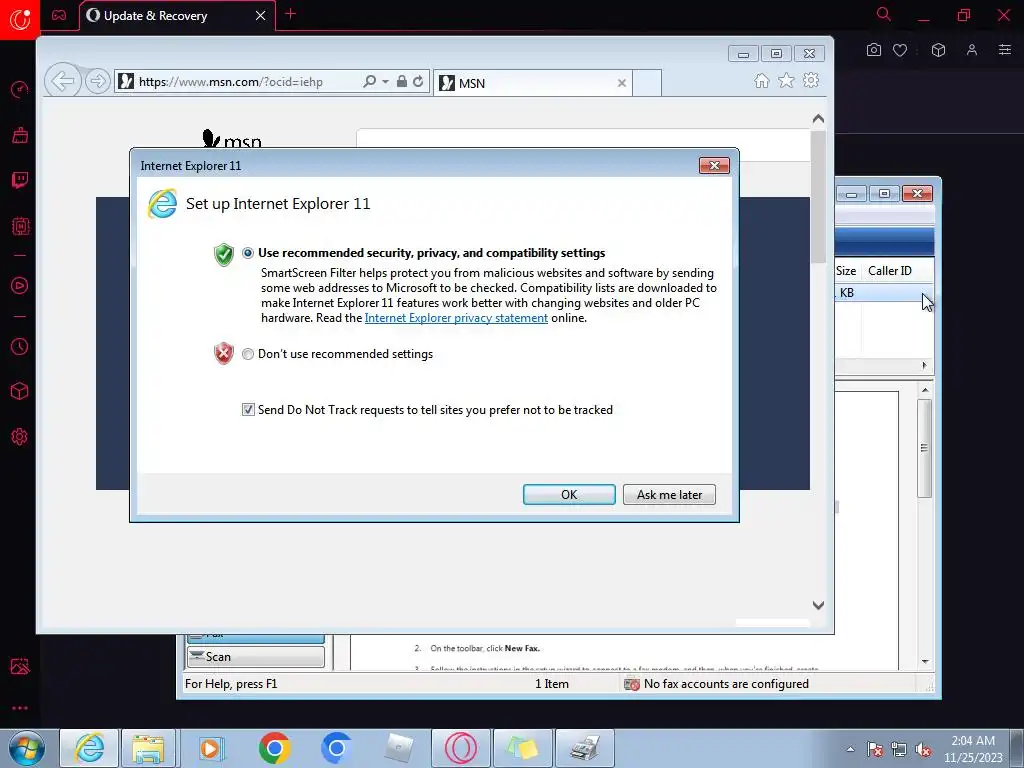Open GX Corner gamepad icon
The width and height of the screenshot is (1024, 768).
[59, 15]
